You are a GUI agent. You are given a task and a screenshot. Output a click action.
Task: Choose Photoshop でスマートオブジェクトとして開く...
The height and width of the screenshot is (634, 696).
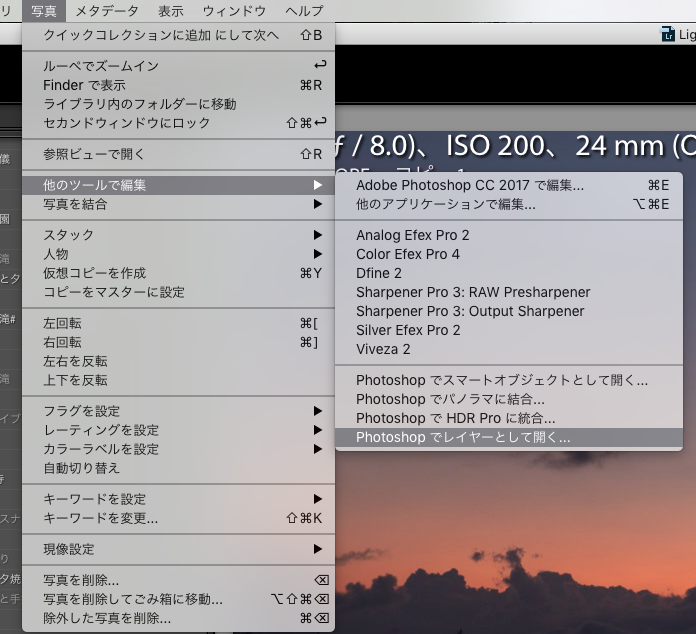pyautogui.click(x=509, y=380)
